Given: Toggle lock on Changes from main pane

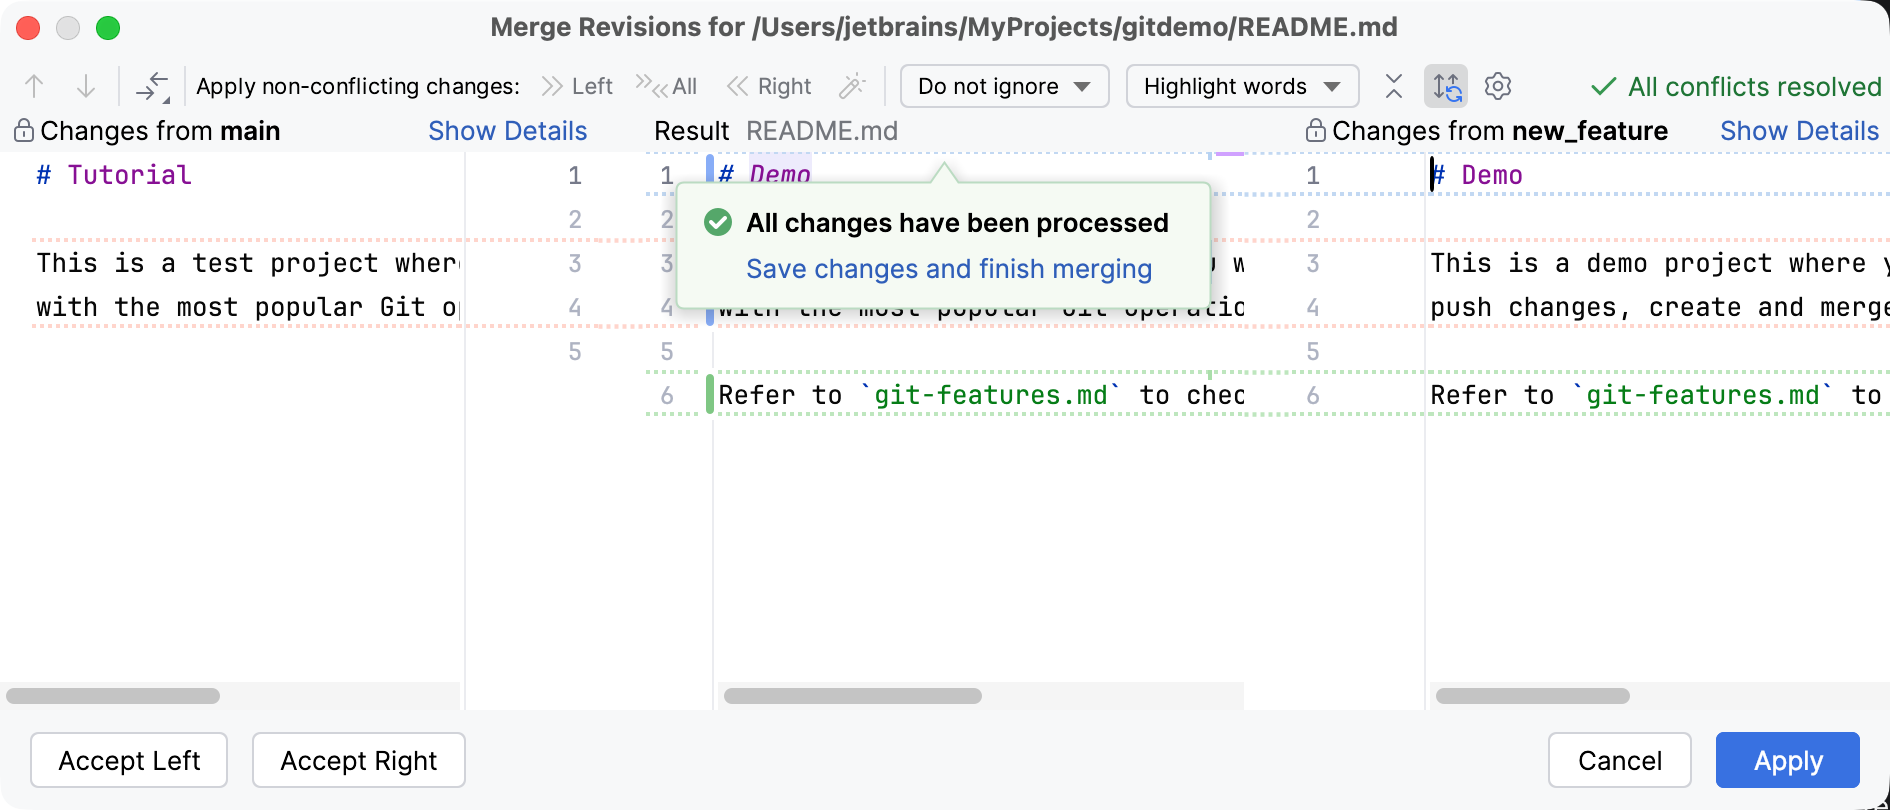Looking at the screenshot, I should pos(24,131).
